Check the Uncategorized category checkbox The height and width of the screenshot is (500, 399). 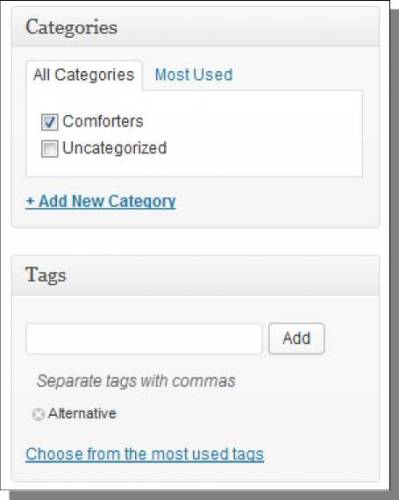(x=49, y=148)
